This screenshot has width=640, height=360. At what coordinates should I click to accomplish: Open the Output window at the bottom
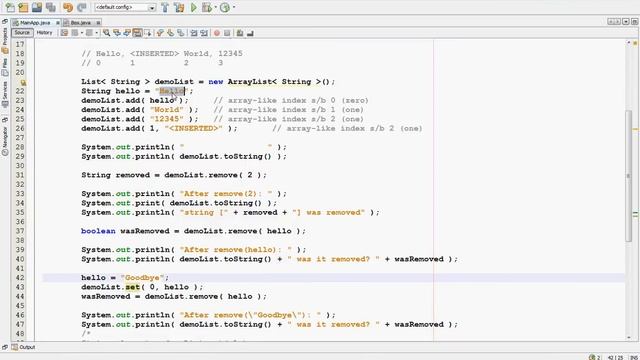(24, 347)
